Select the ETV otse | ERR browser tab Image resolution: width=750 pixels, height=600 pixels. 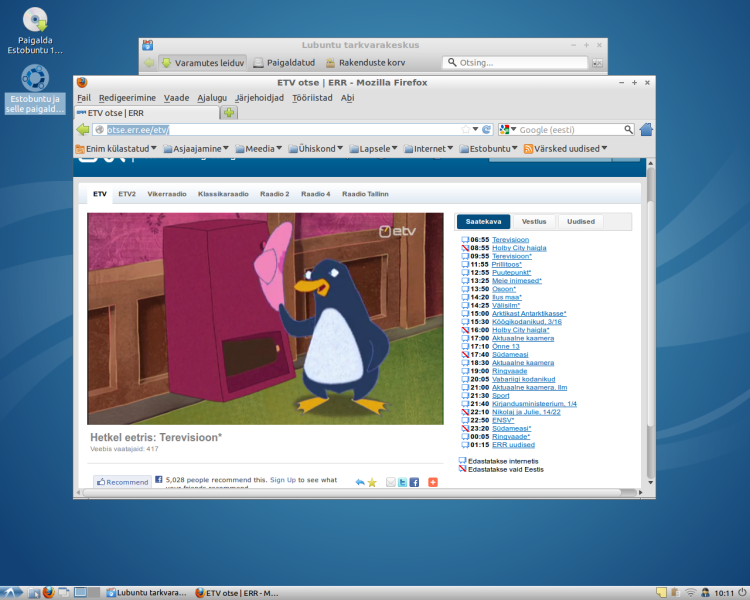pos(146,113)
